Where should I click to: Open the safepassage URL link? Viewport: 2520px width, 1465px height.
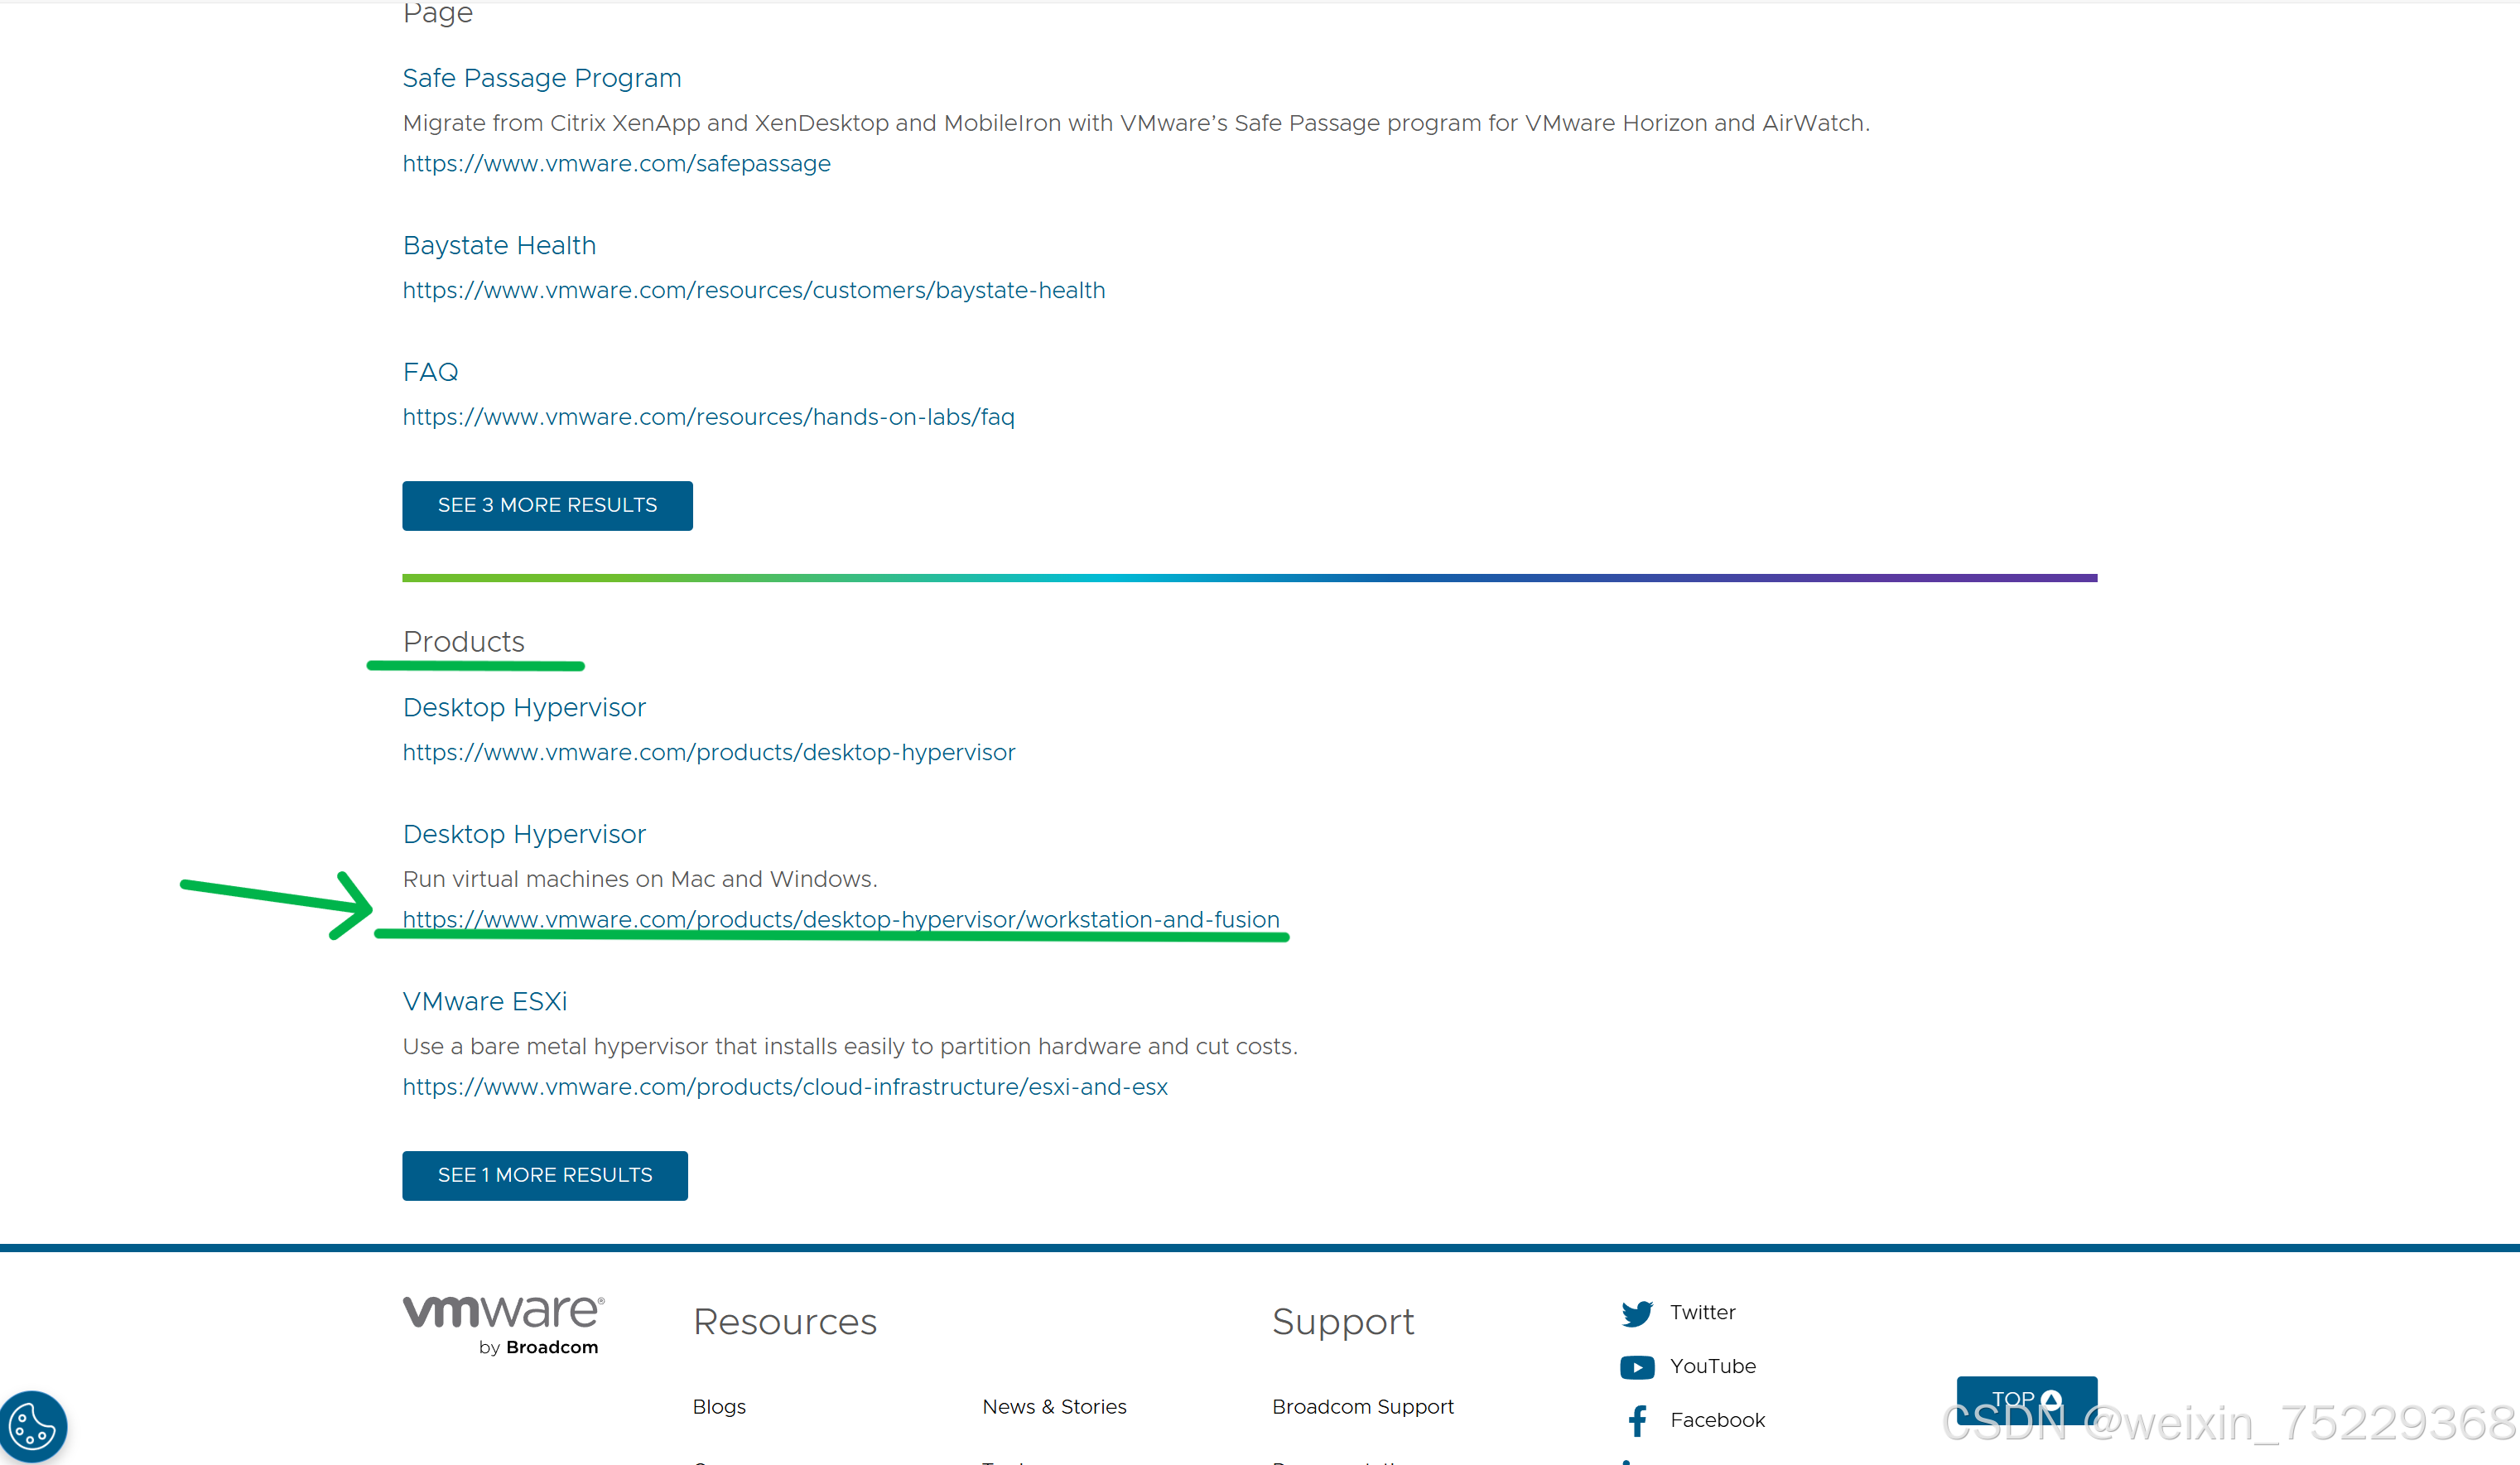[x=616, y=164]
